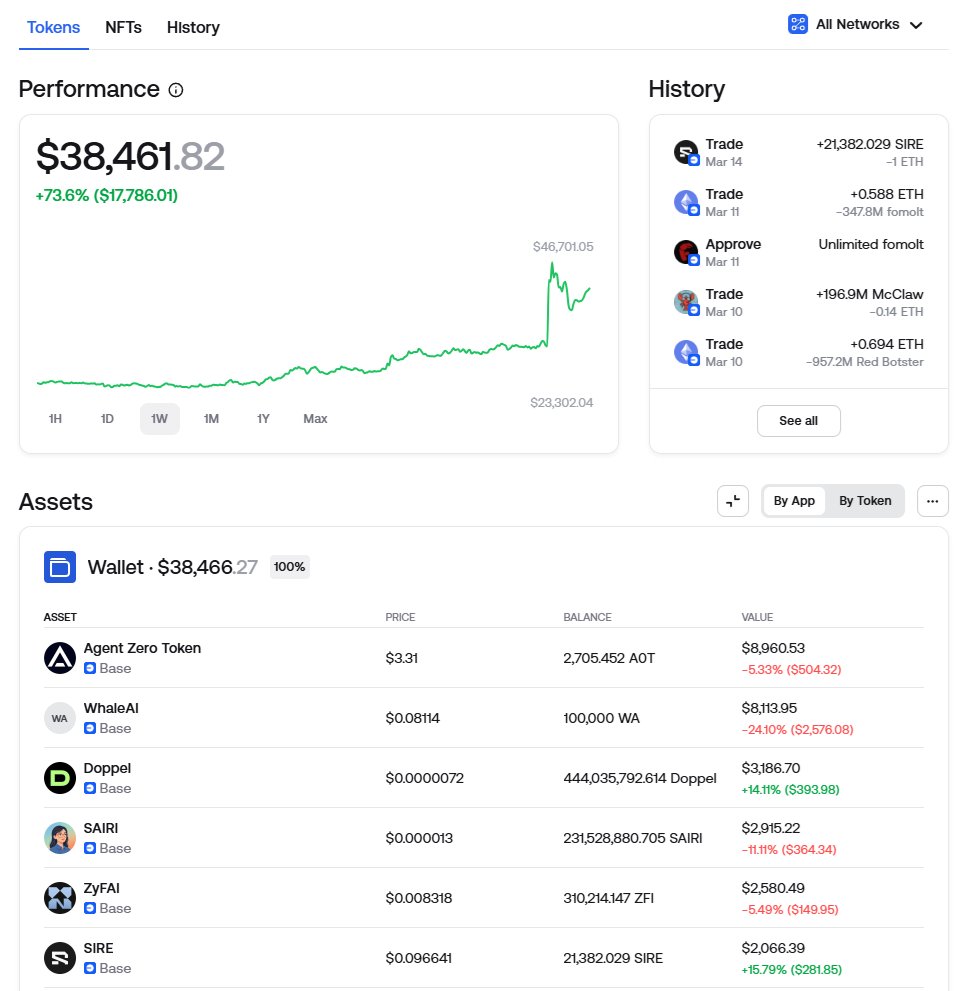Click the Approve fomolt token icon
The height and width of the screenshot is (991, 962).
(686, 252)
